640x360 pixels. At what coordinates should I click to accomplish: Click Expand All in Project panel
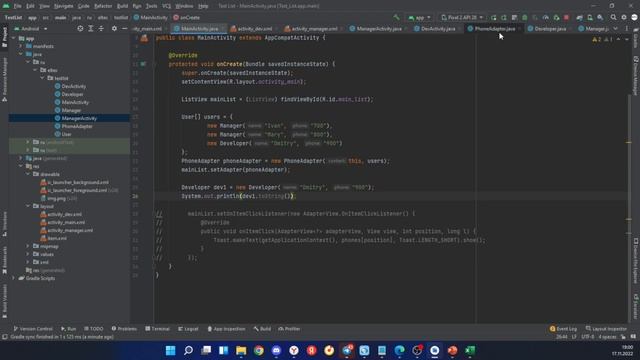click(x=91, y=29)
